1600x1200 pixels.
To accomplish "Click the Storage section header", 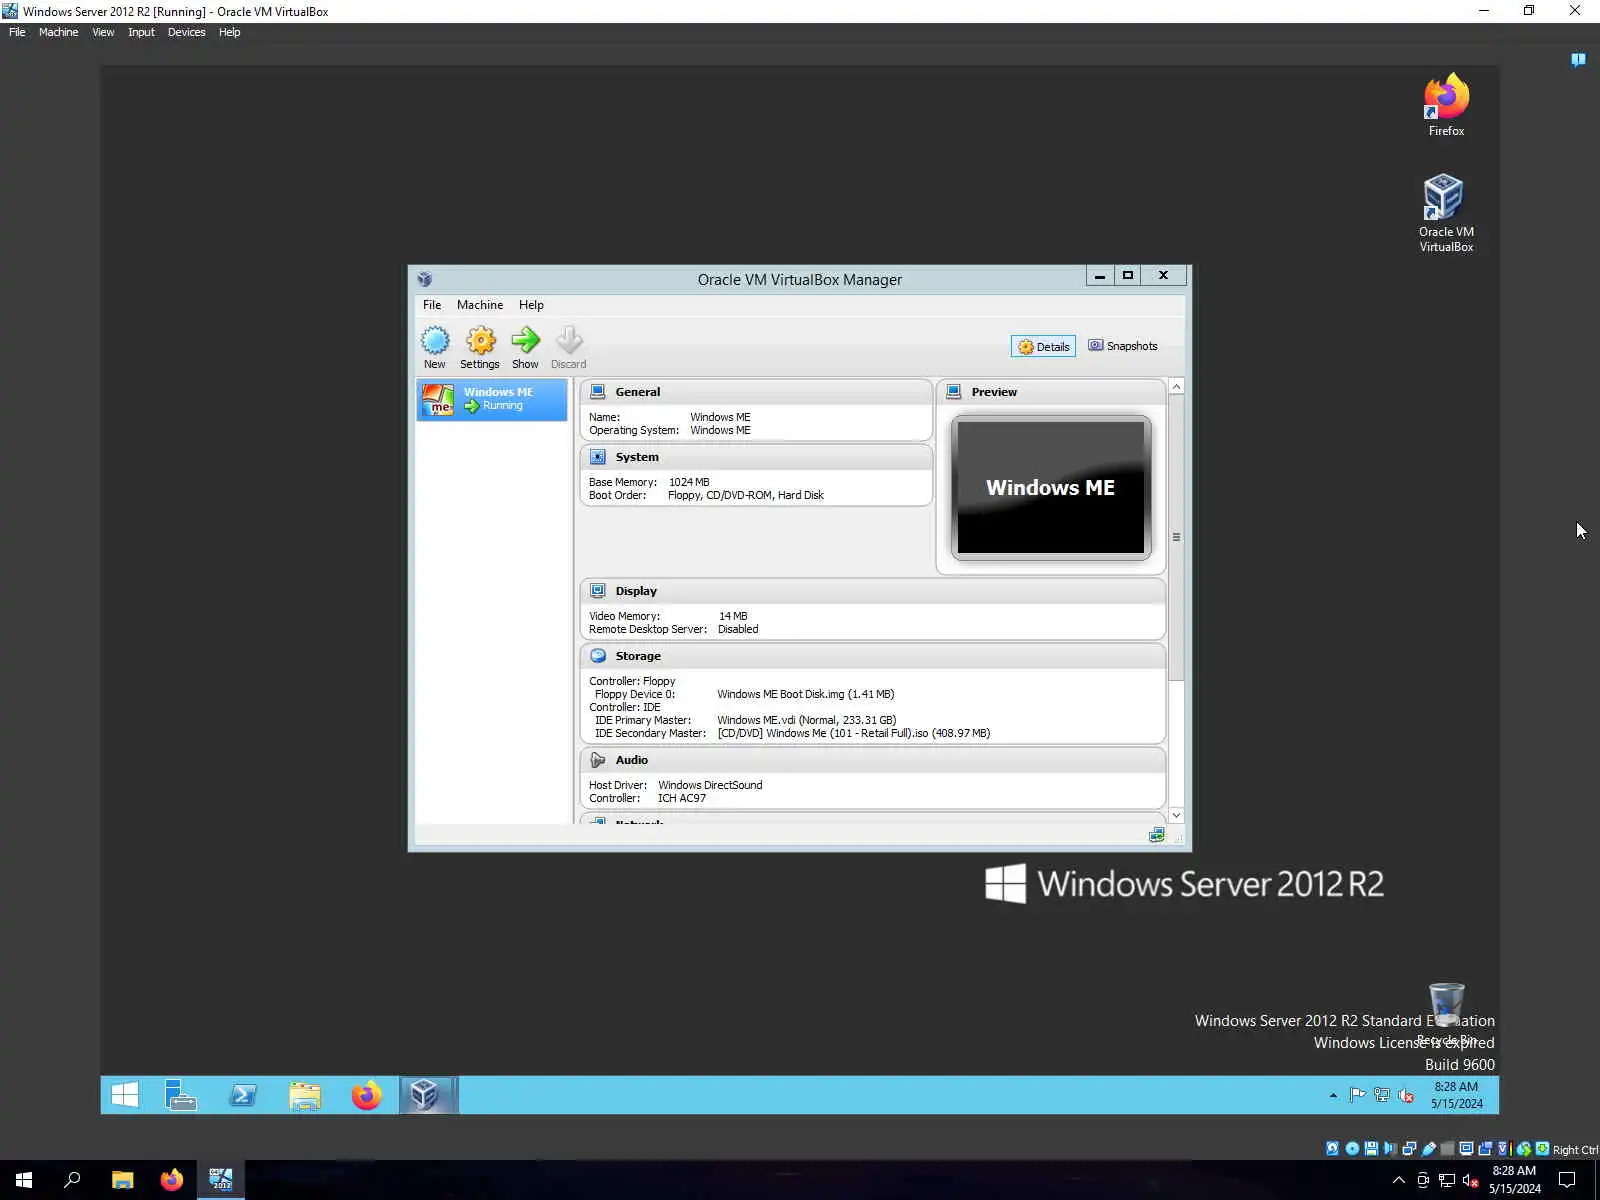I will [873, 656].
